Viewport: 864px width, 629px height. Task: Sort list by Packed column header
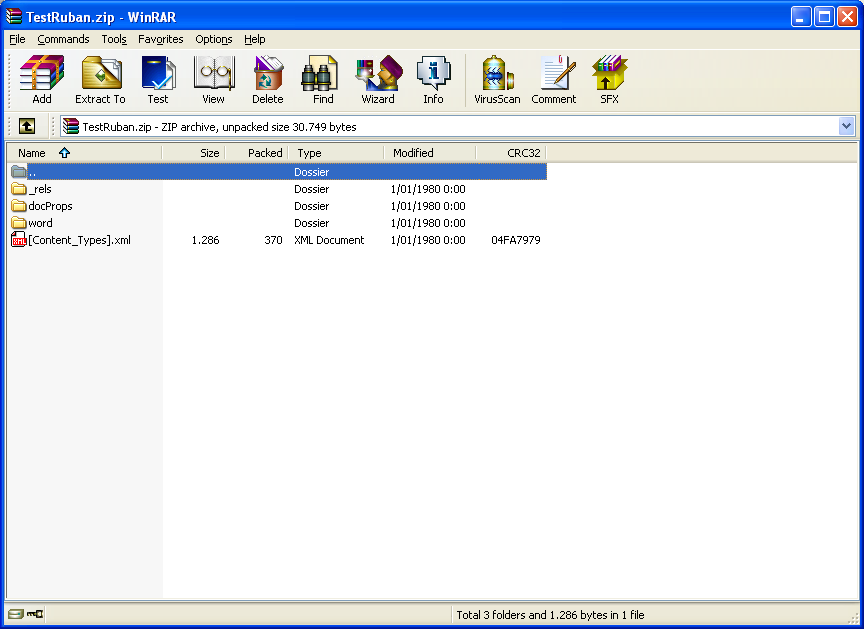click(x=265, y=153)
